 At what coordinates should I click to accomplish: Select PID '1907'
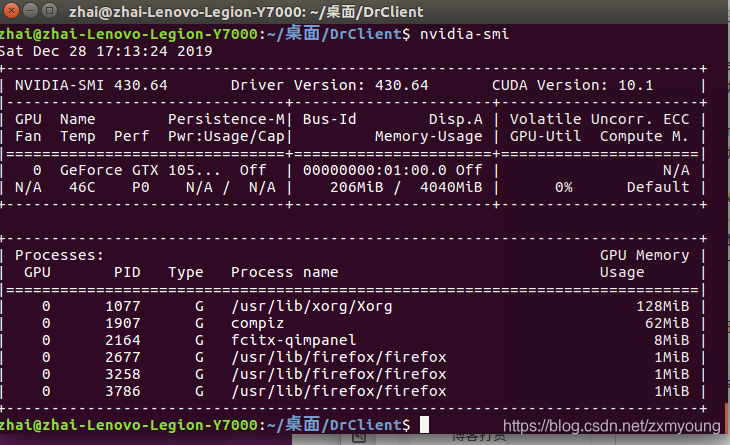pyautogui.click(x=122, y=323)
